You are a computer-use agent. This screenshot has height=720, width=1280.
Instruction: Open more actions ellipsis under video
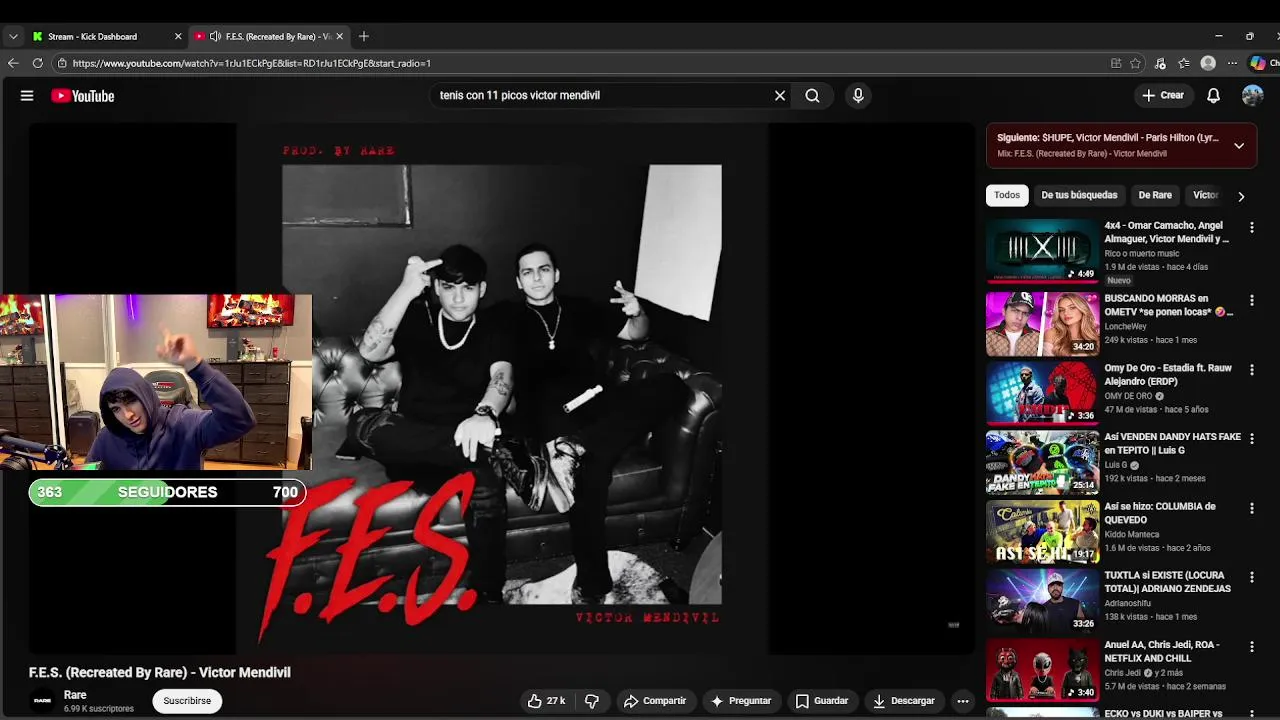click(x=962, y=701)
